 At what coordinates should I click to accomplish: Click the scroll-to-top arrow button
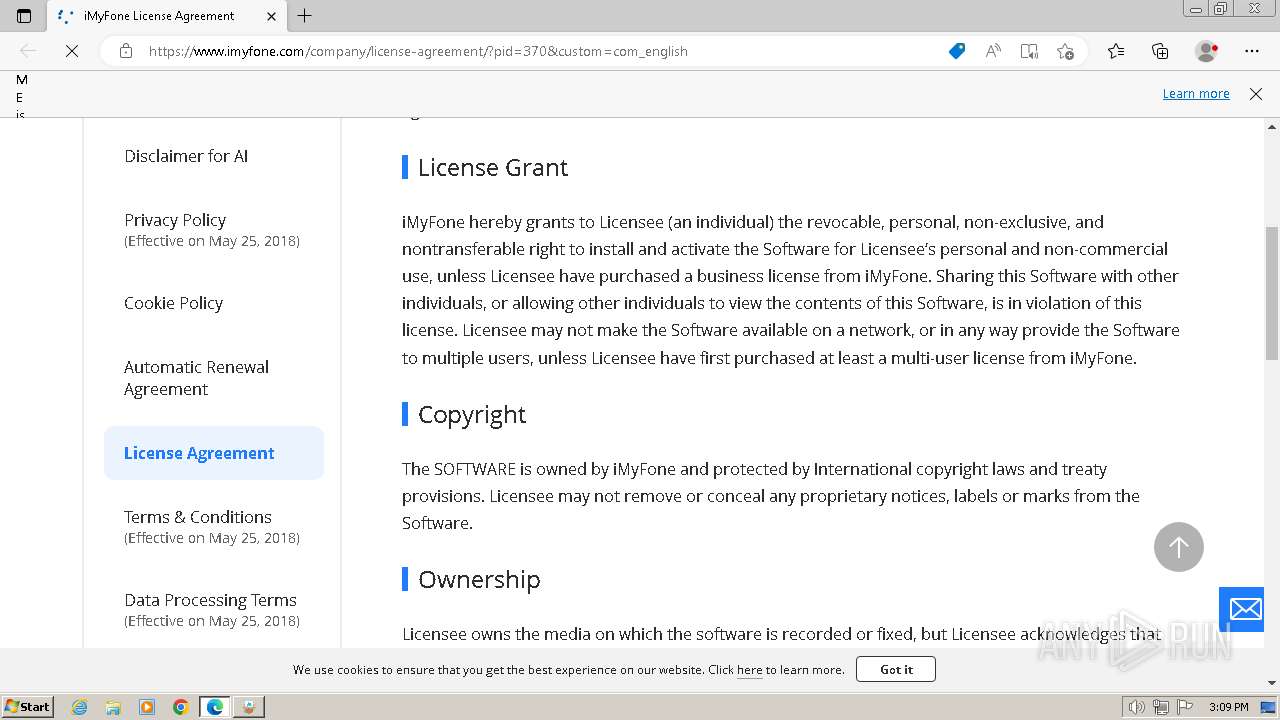pos(1179,547)
